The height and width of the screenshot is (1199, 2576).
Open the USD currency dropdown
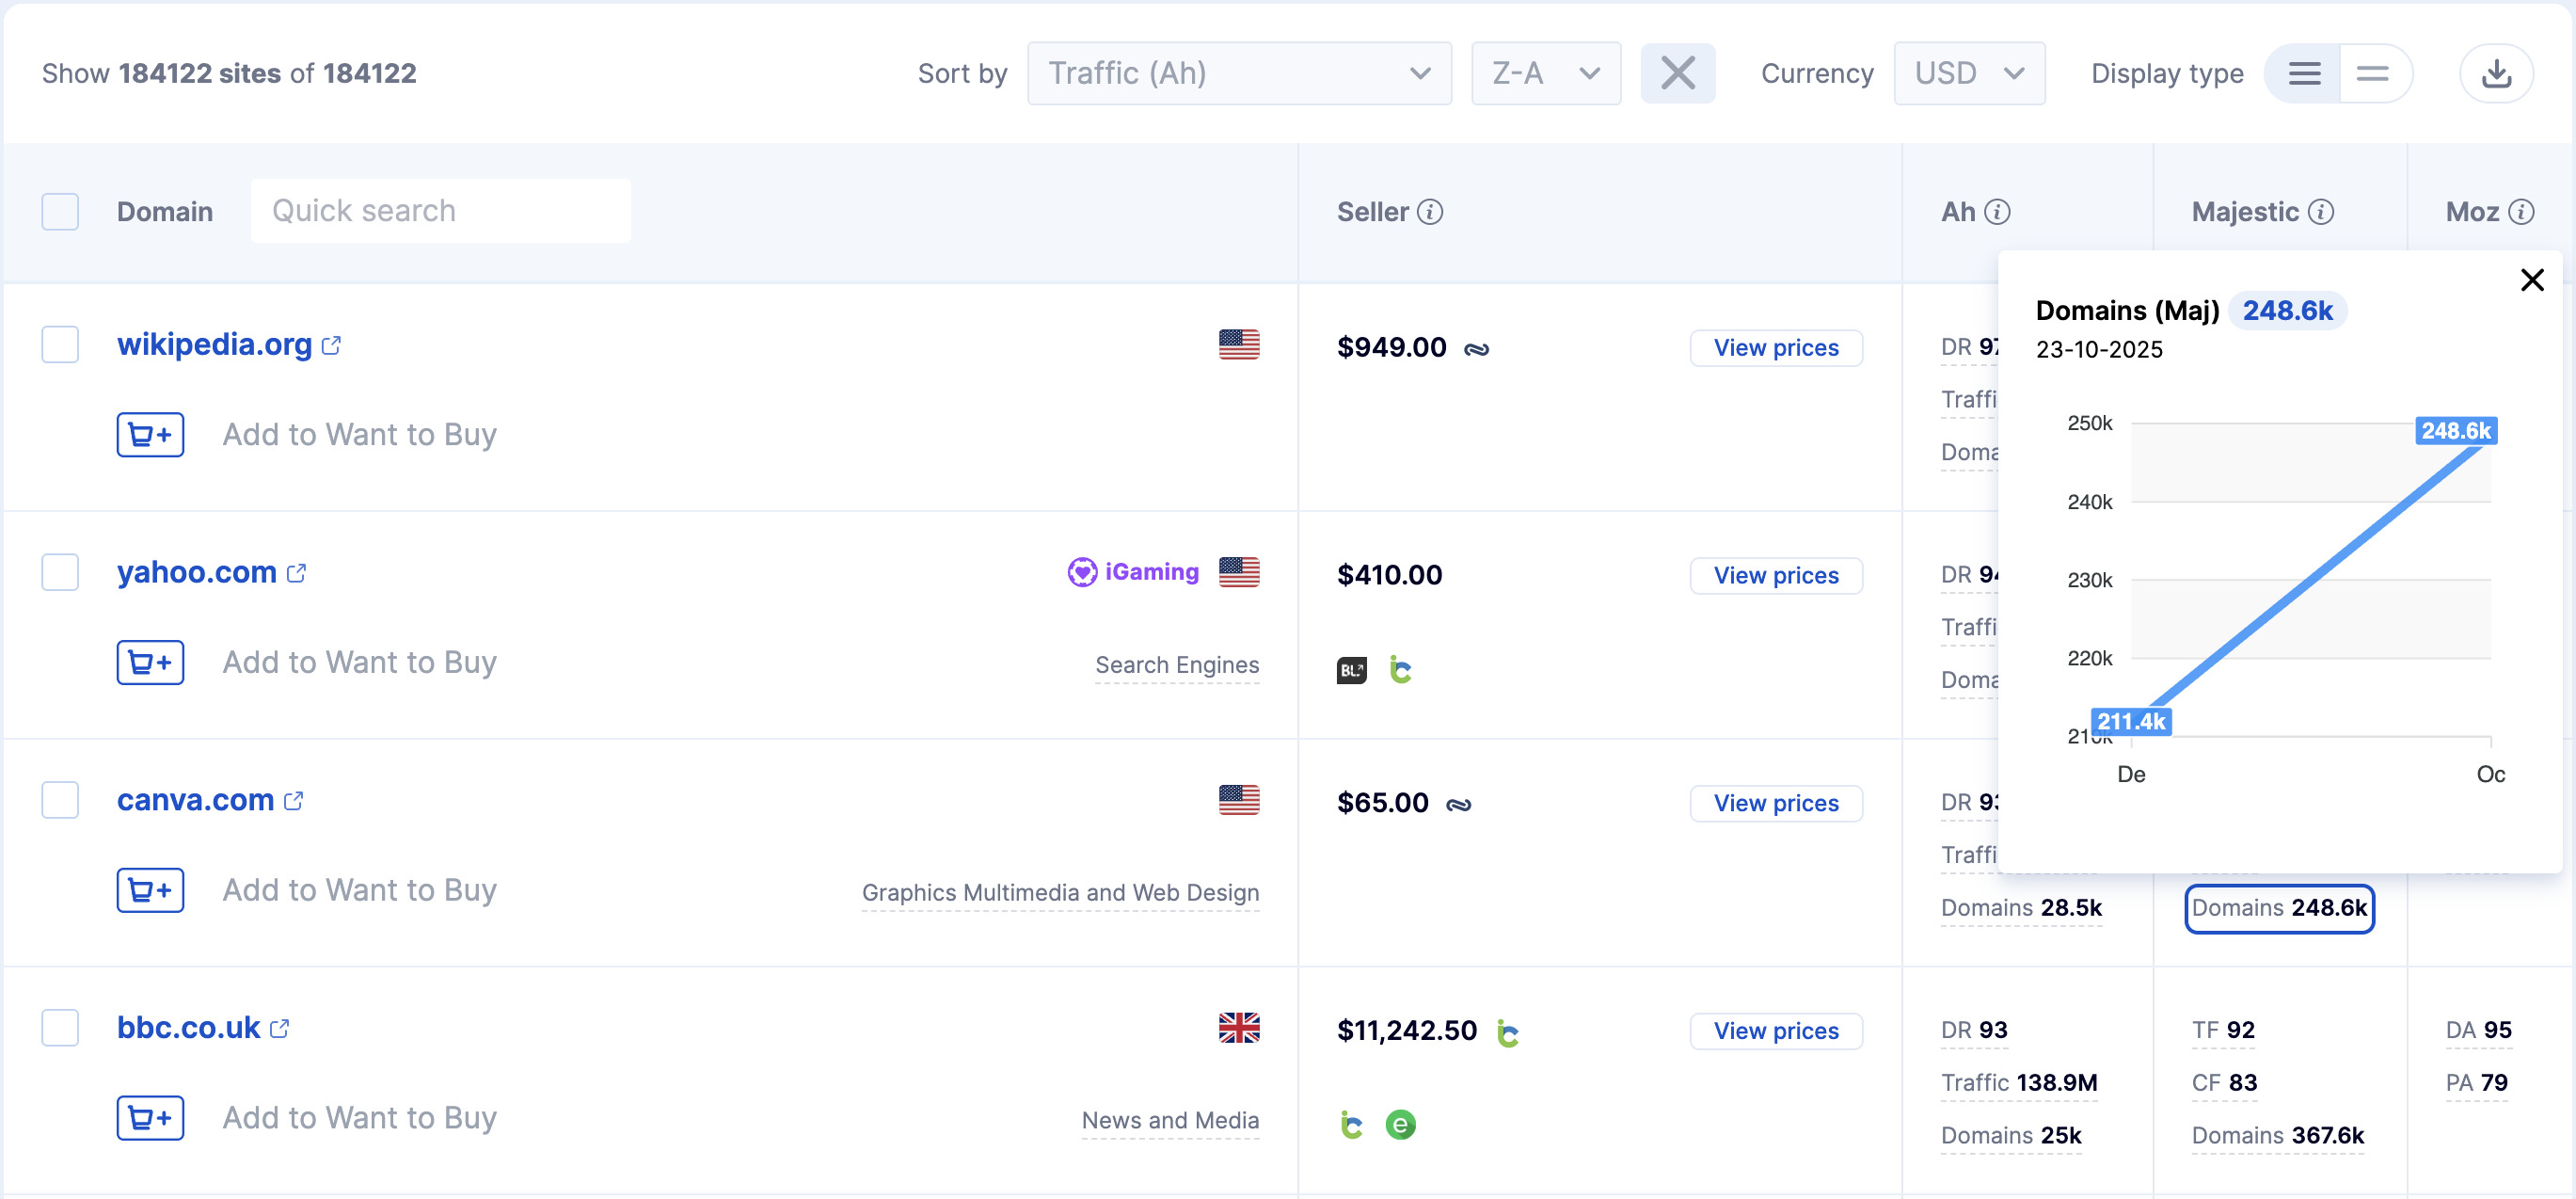(x=1968, y=73)
